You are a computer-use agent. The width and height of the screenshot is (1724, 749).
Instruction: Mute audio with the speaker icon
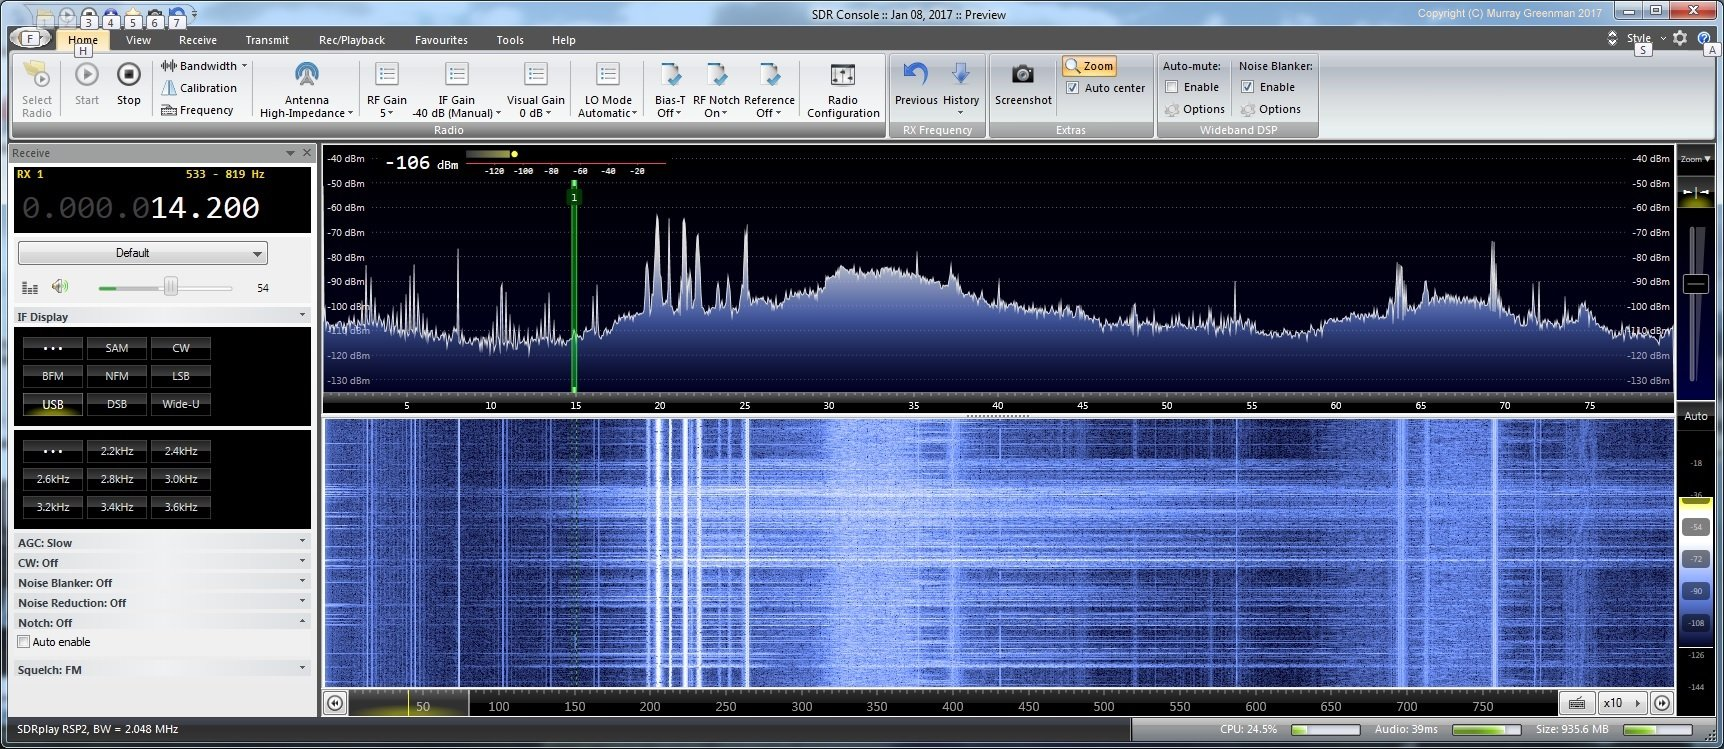60,288
